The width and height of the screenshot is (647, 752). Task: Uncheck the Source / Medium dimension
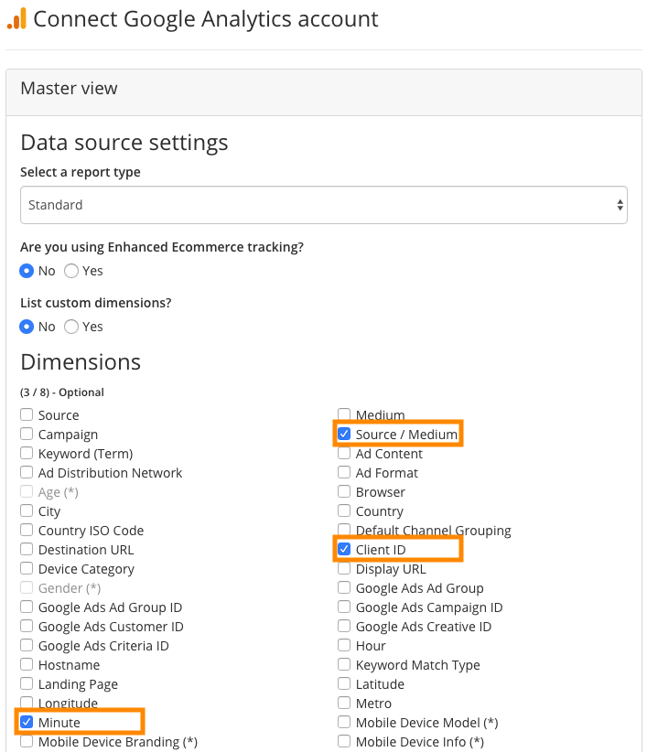click(x=344, y=434)
